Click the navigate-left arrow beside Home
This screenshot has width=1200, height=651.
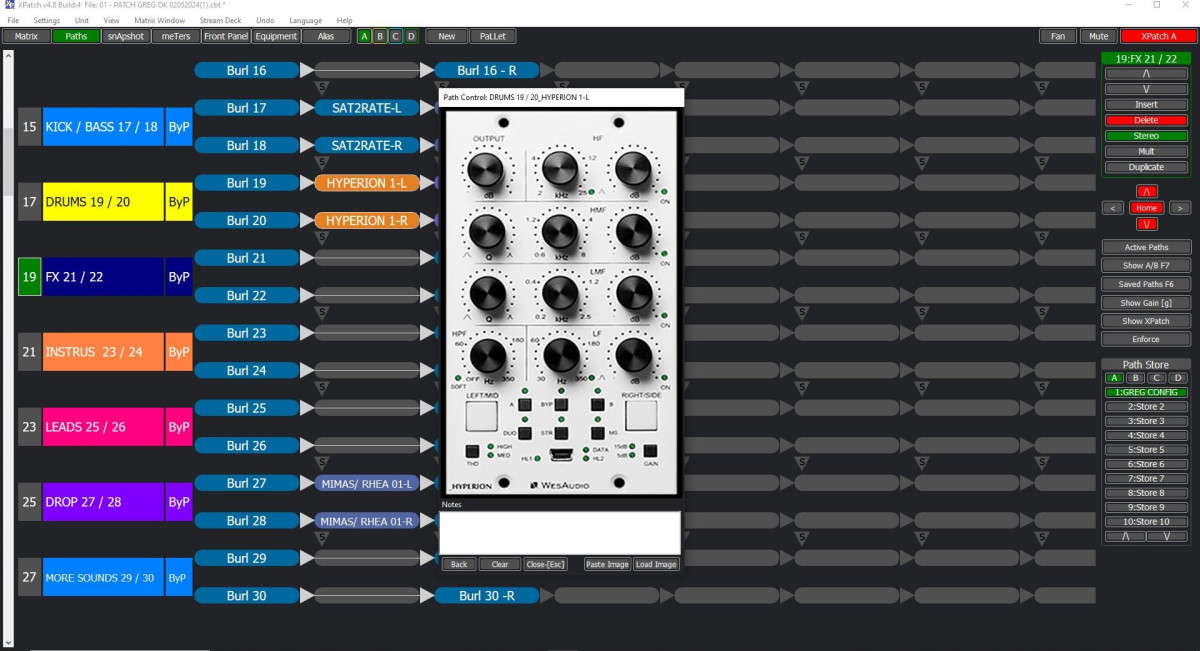[x=1113, y=208]
